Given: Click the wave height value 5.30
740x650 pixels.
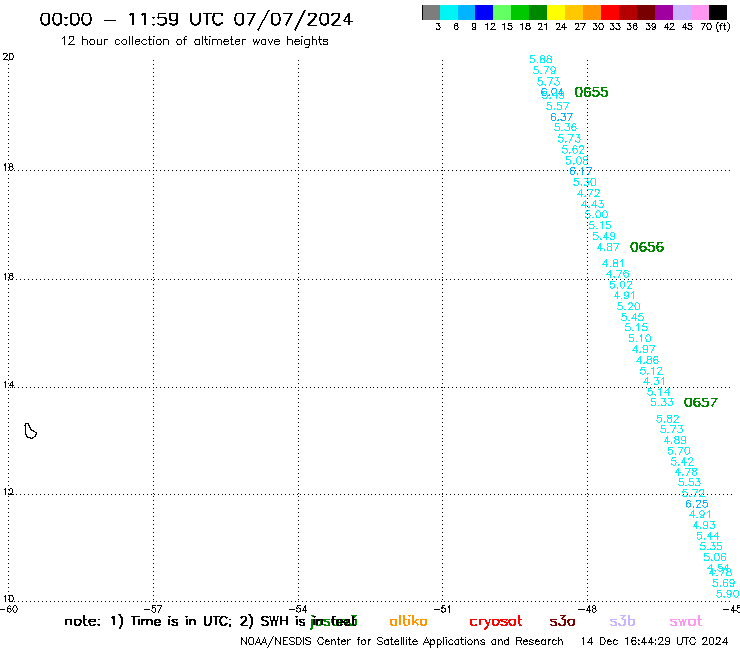Looking at the screenshot, I should point(585,182).
